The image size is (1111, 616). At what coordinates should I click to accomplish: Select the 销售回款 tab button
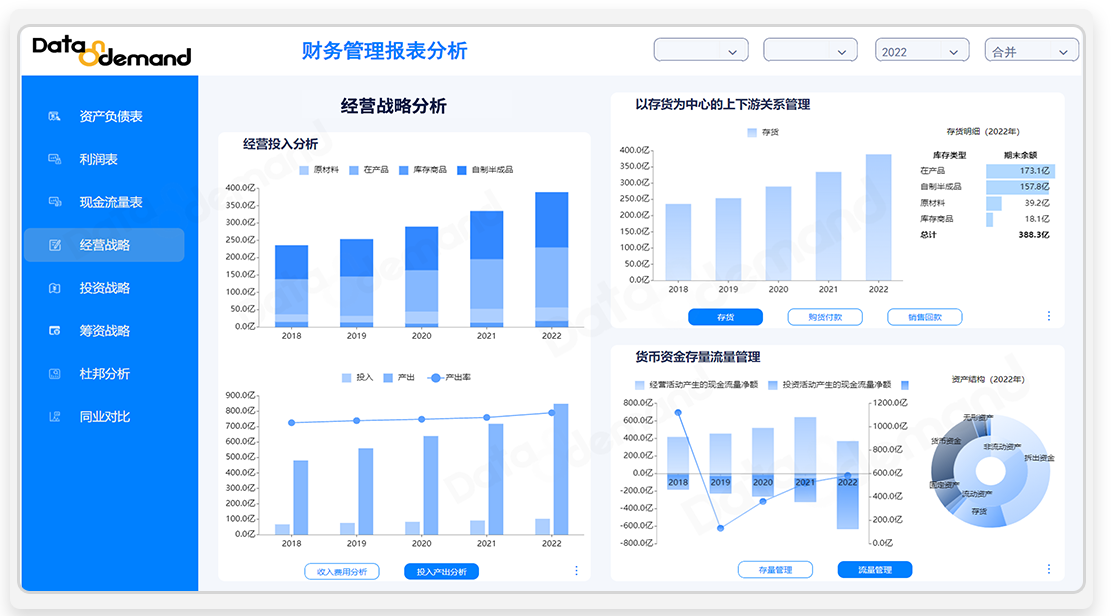point(925,317)
